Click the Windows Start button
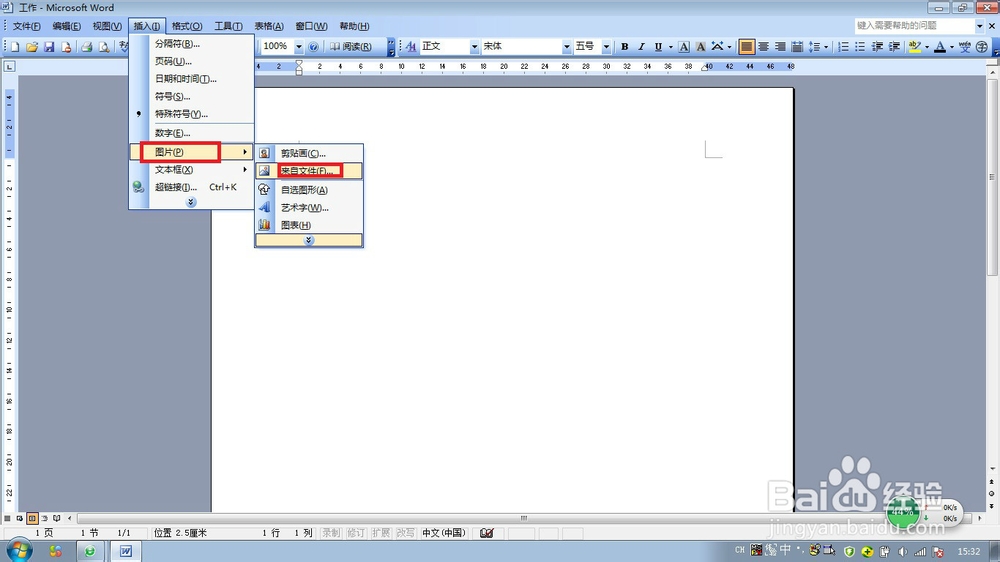This screenshot has height=562, width=1000. coord(19,550)
